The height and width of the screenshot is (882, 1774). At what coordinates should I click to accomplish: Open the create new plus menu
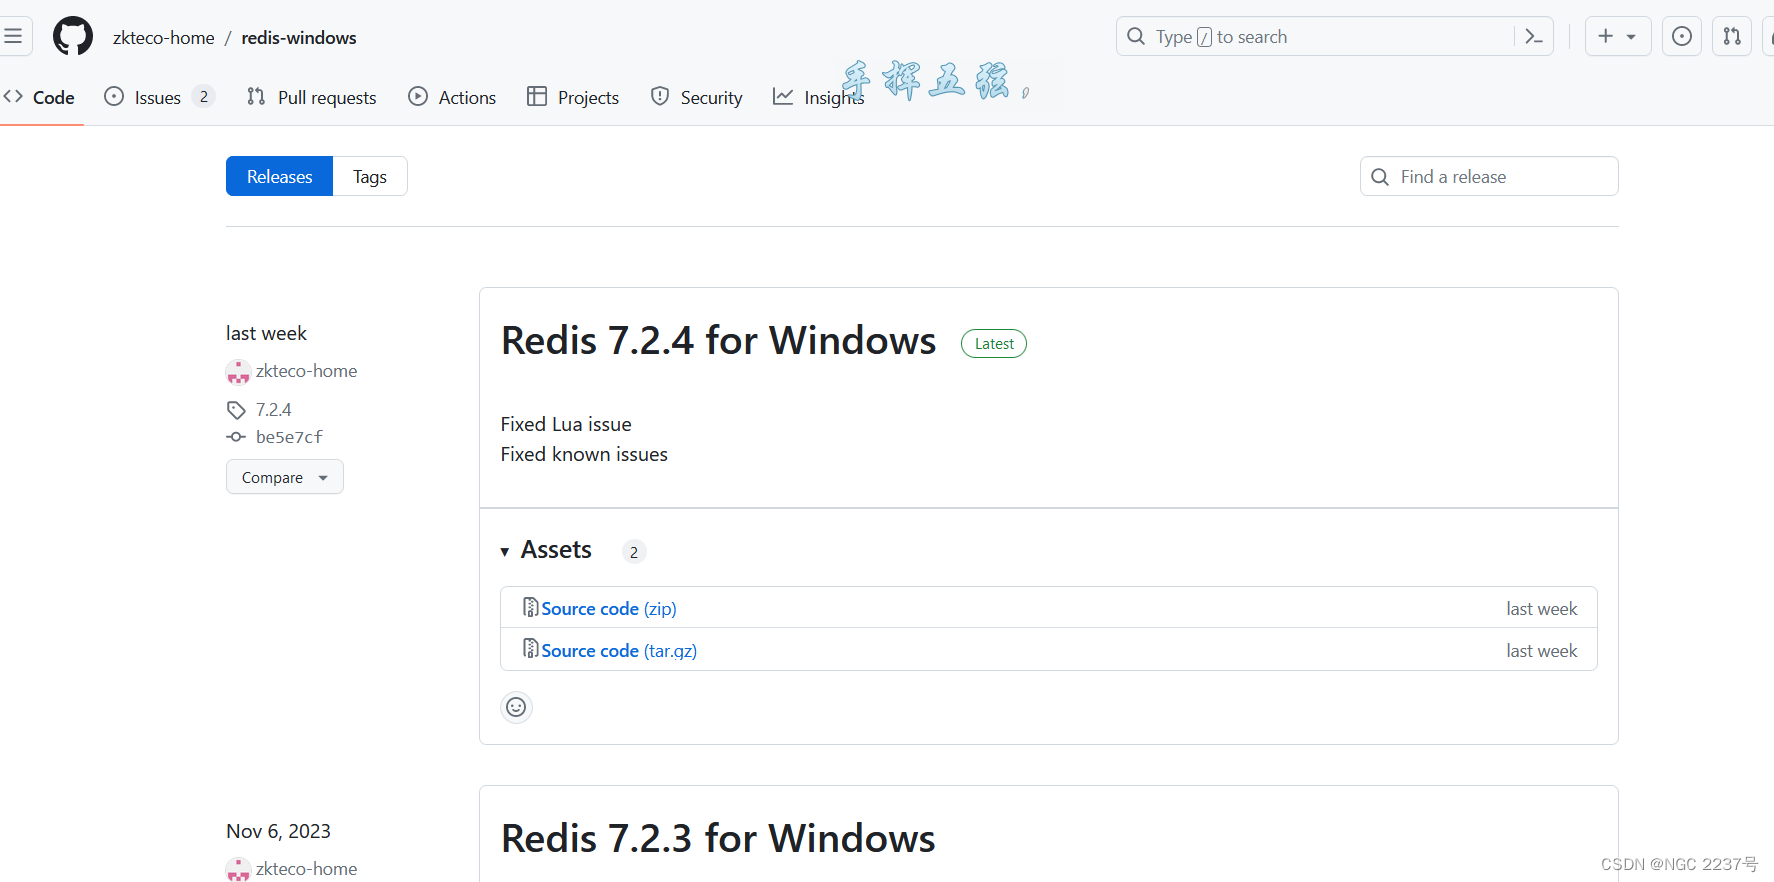tap(1617, 37)
